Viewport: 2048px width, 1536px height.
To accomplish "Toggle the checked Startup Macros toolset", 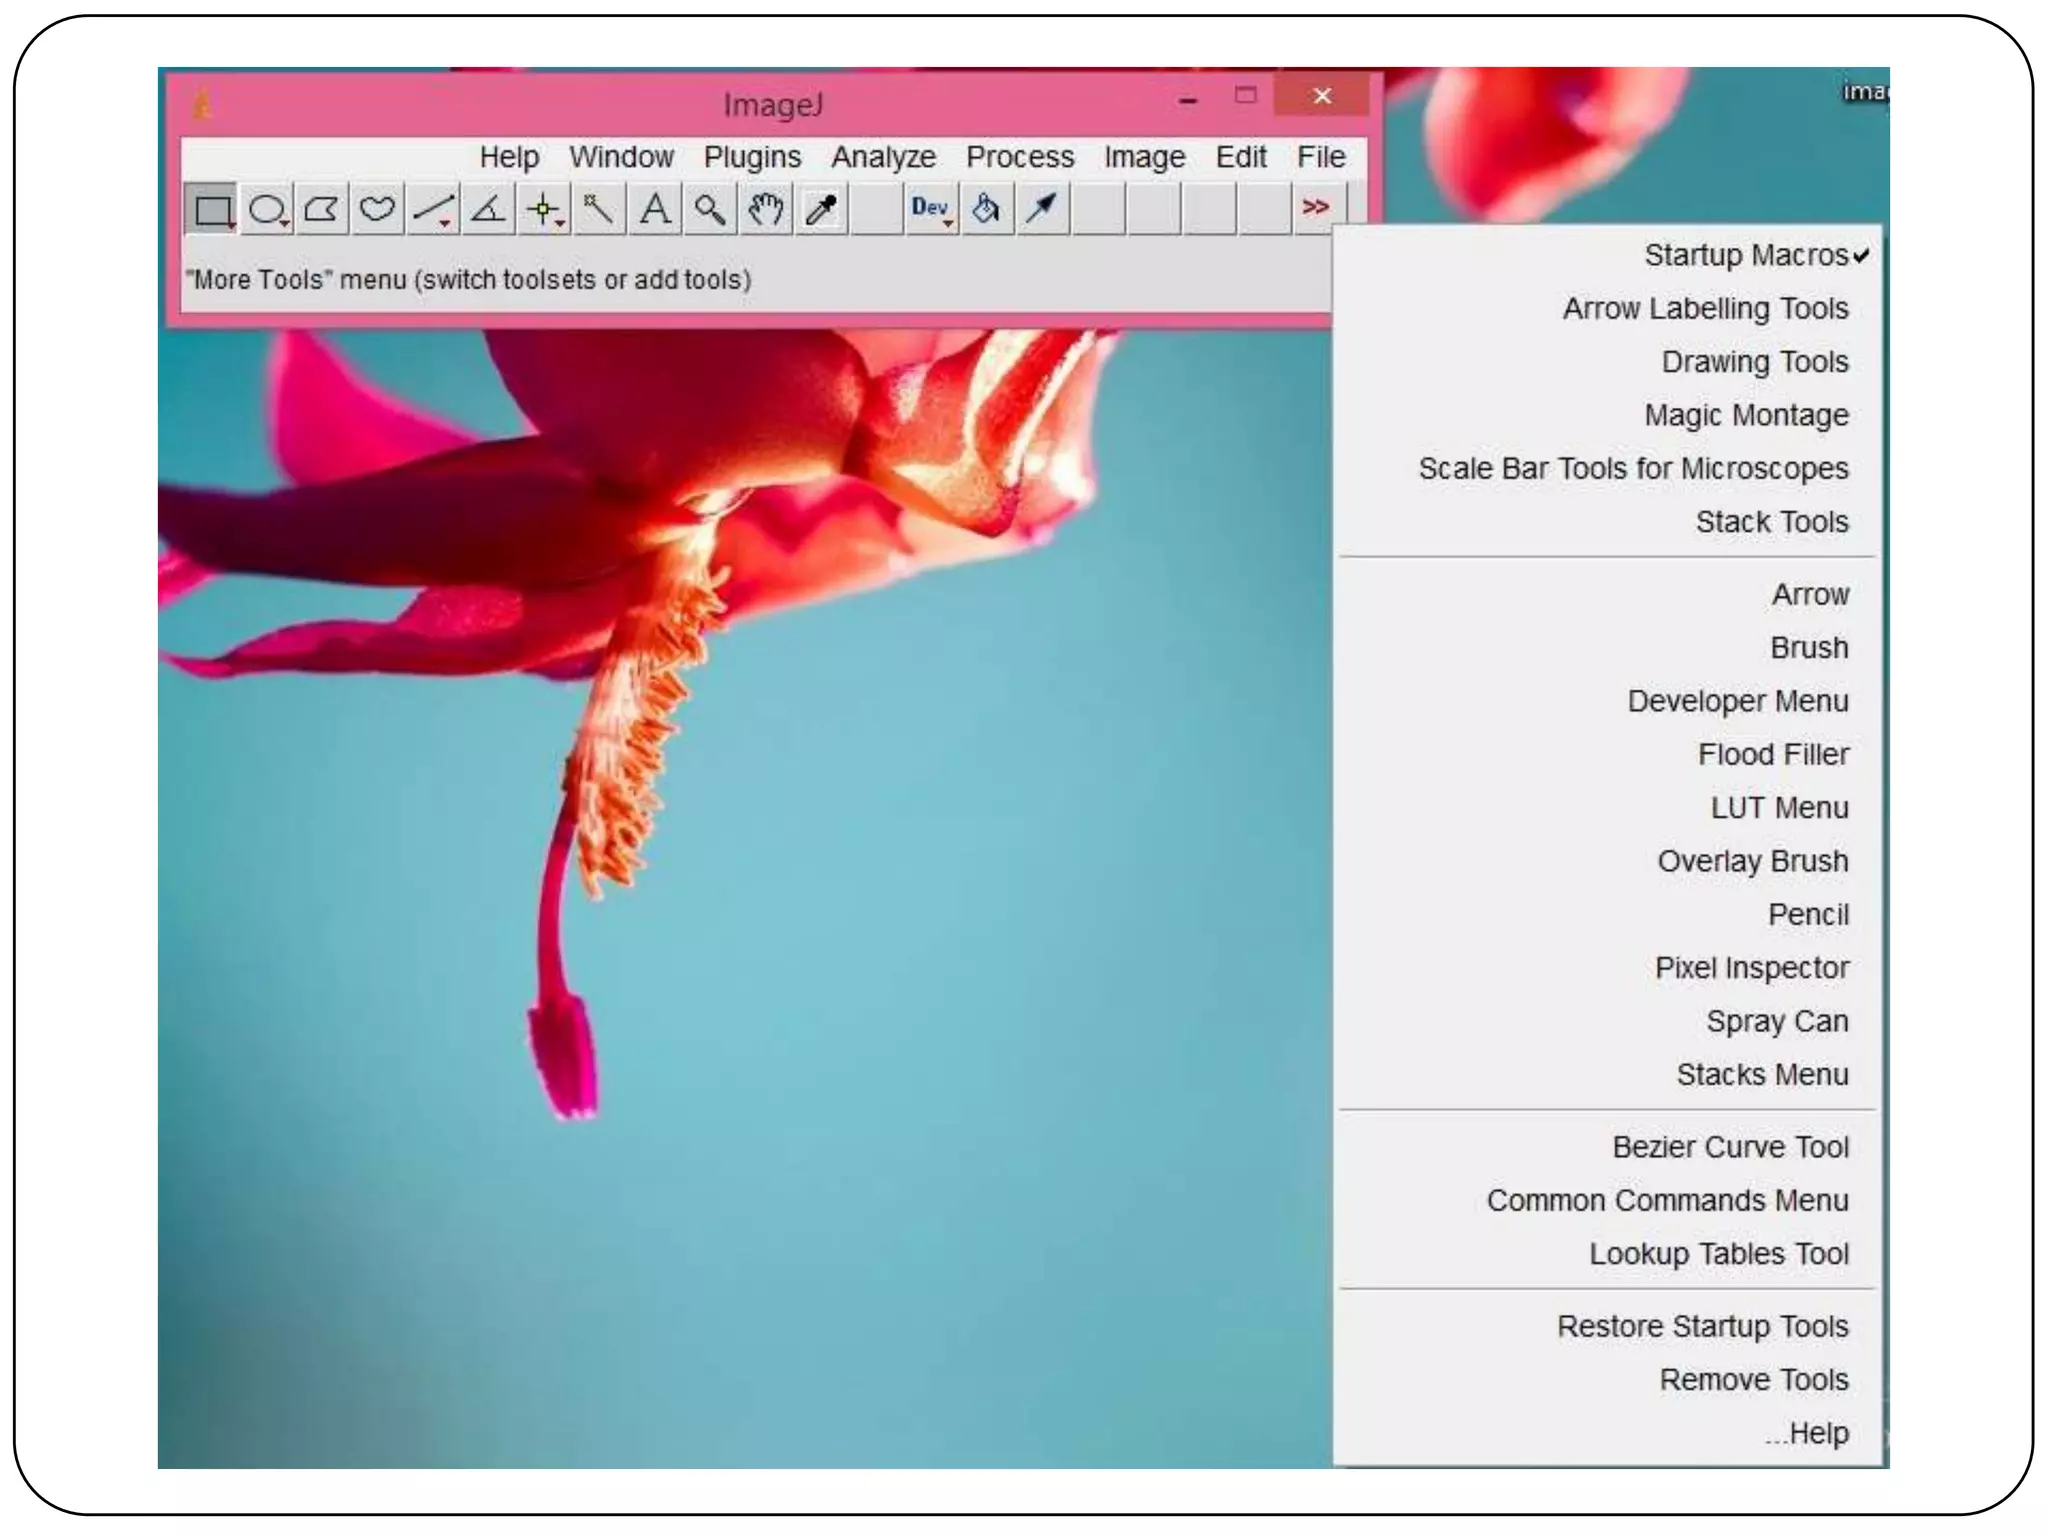I will pos(1746,255).
